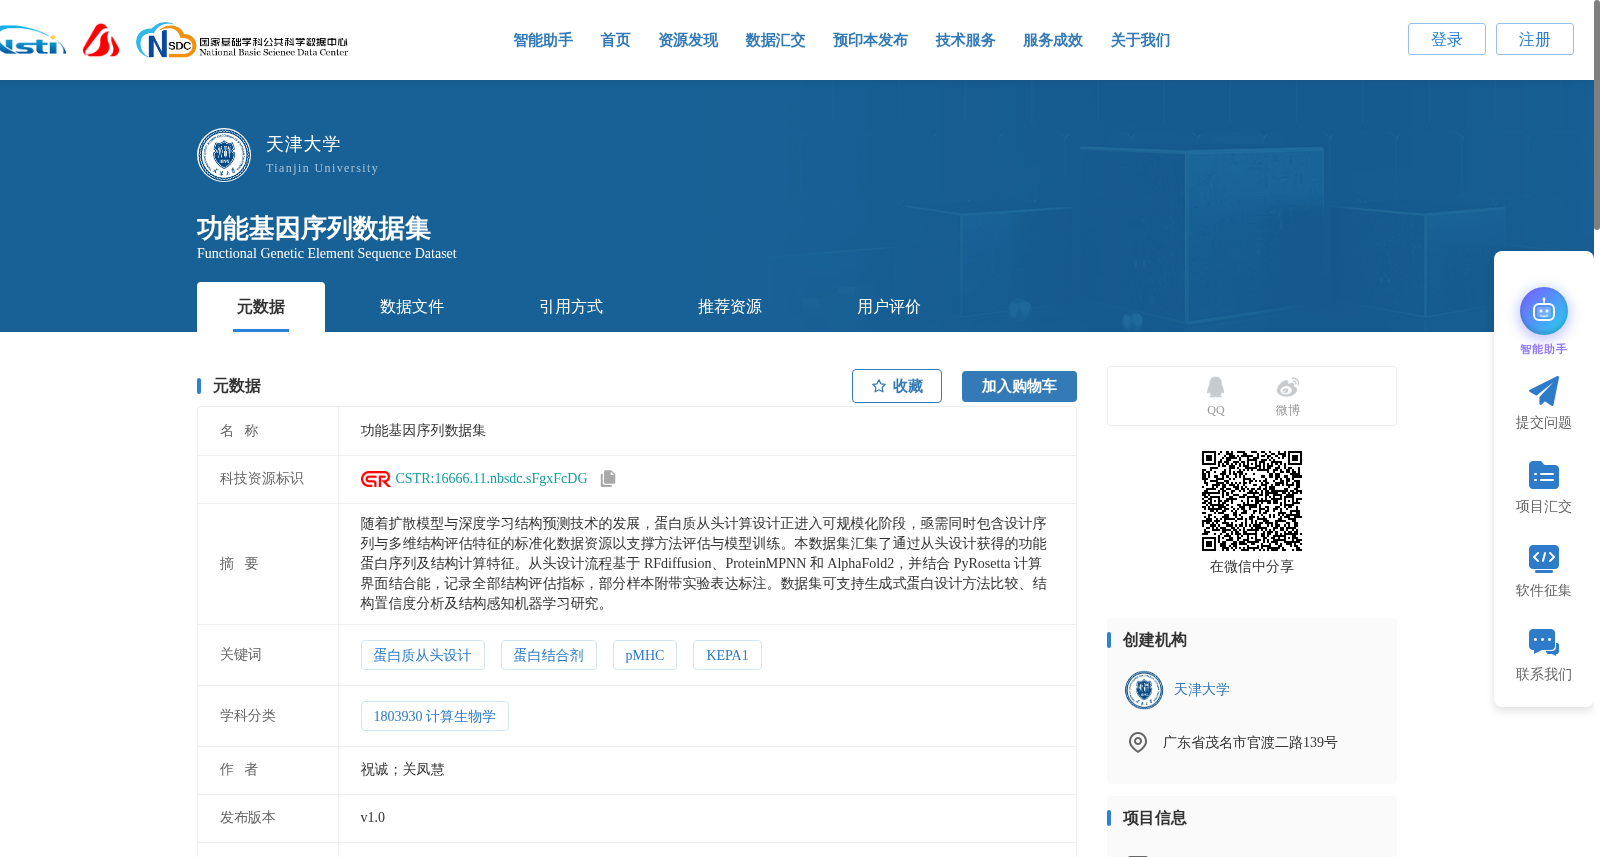
Task: Open the CSTR:16666.11.nbsdc.sFgxFcDG link
Action: point(491,479)
